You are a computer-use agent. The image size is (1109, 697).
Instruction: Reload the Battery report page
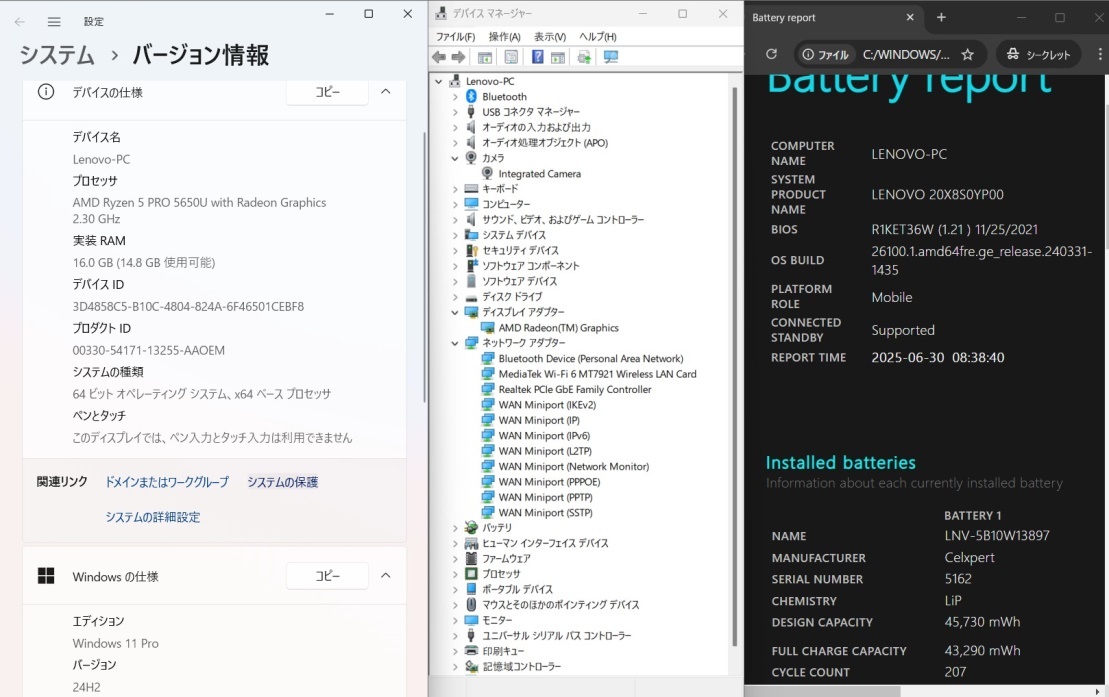[772, 54]
